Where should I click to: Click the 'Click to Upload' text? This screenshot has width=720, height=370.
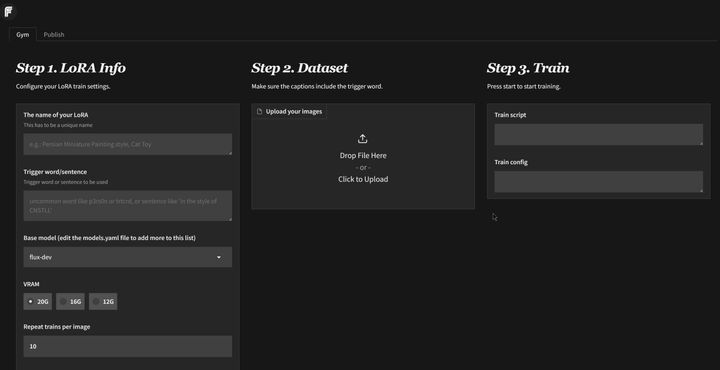(x=363, y=179)
